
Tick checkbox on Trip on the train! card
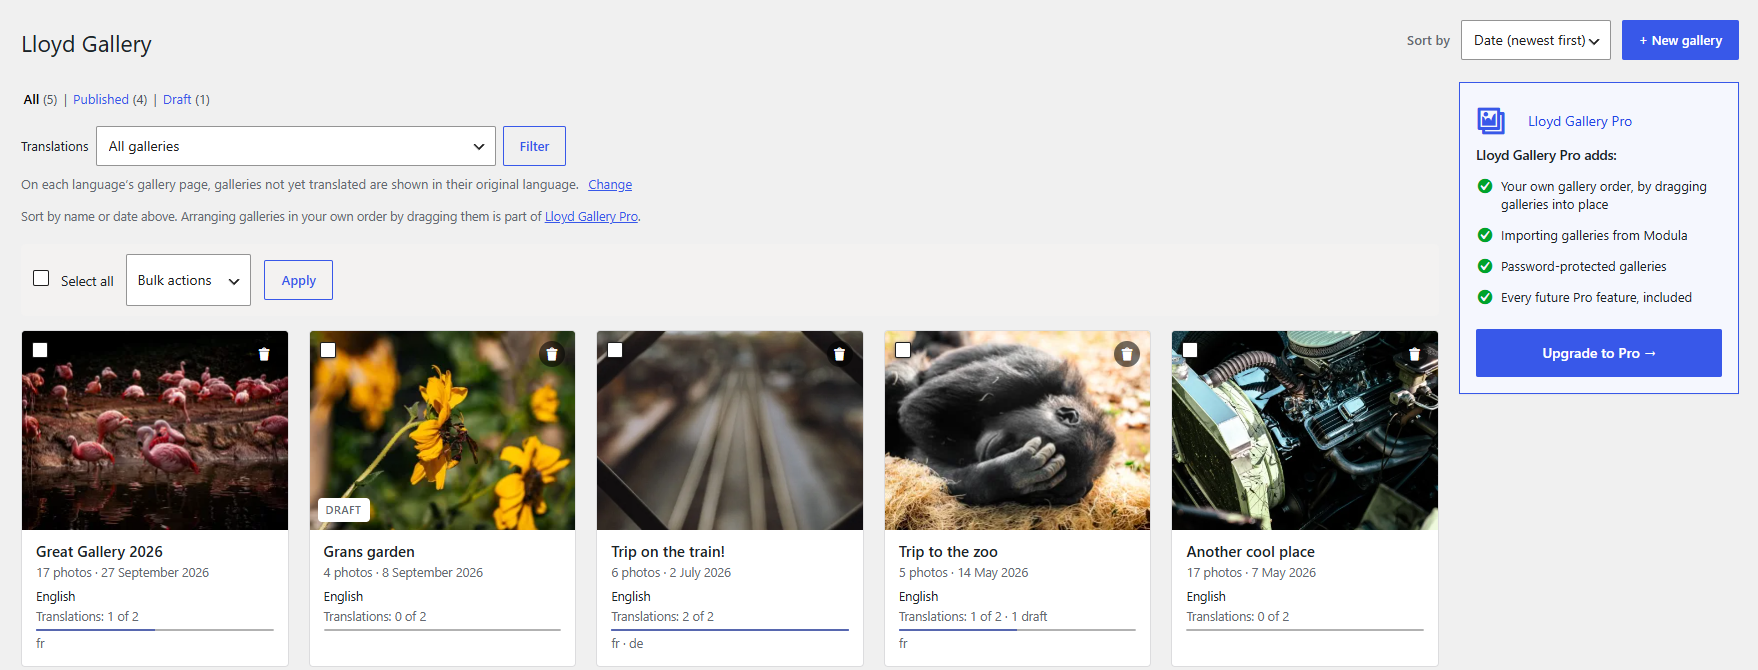coord(615,350)
